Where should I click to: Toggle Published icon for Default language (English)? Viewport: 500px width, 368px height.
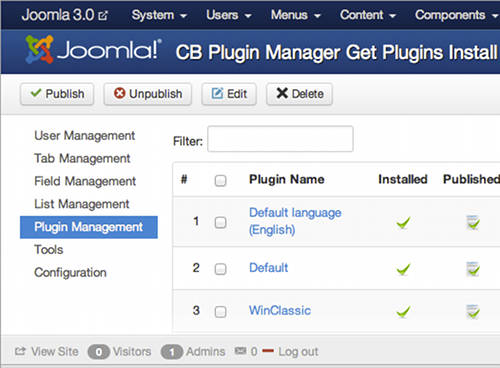tap(473, 222)
